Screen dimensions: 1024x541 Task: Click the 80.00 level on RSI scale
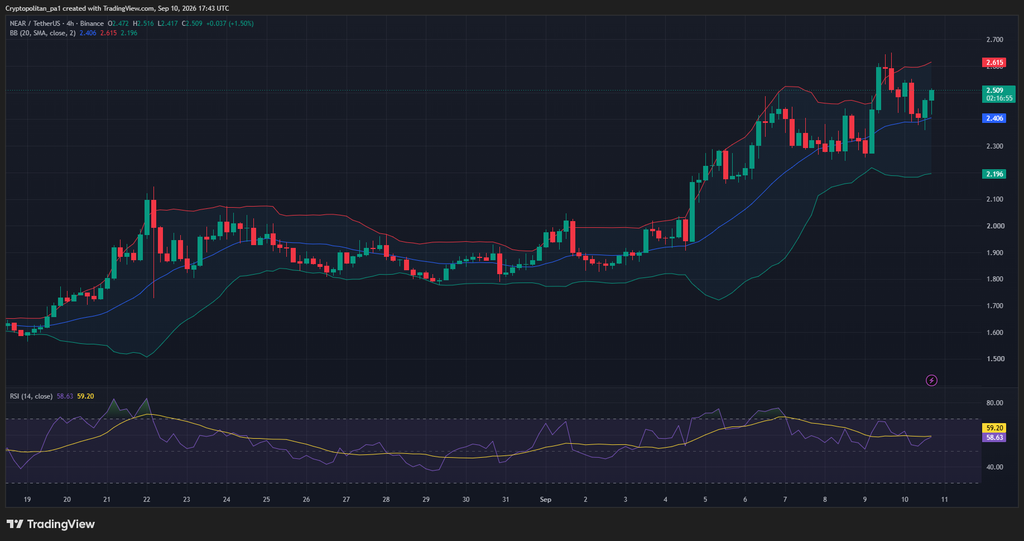(995, 402)
